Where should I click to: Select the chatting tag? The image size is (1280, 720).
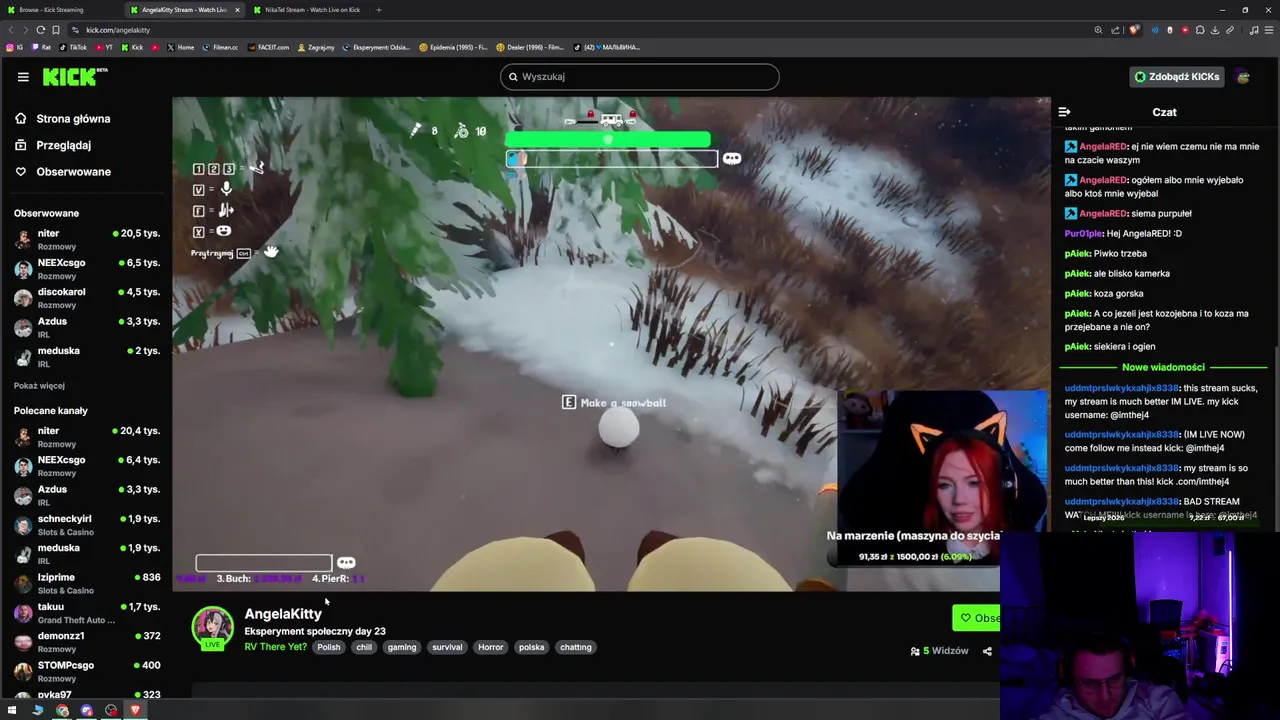point(575,647)
